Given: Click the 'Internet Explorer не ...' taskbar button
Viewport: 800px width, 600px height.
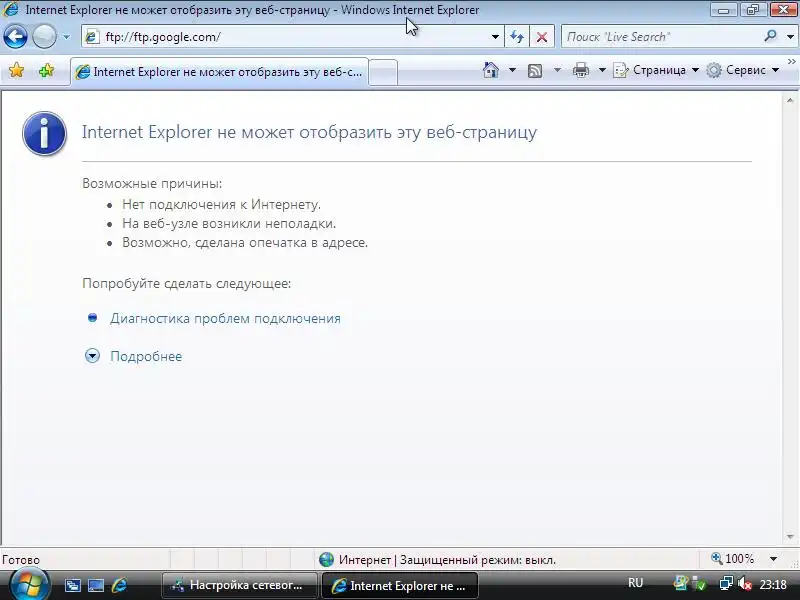Looking at the screenshot, I should point(400,586).
